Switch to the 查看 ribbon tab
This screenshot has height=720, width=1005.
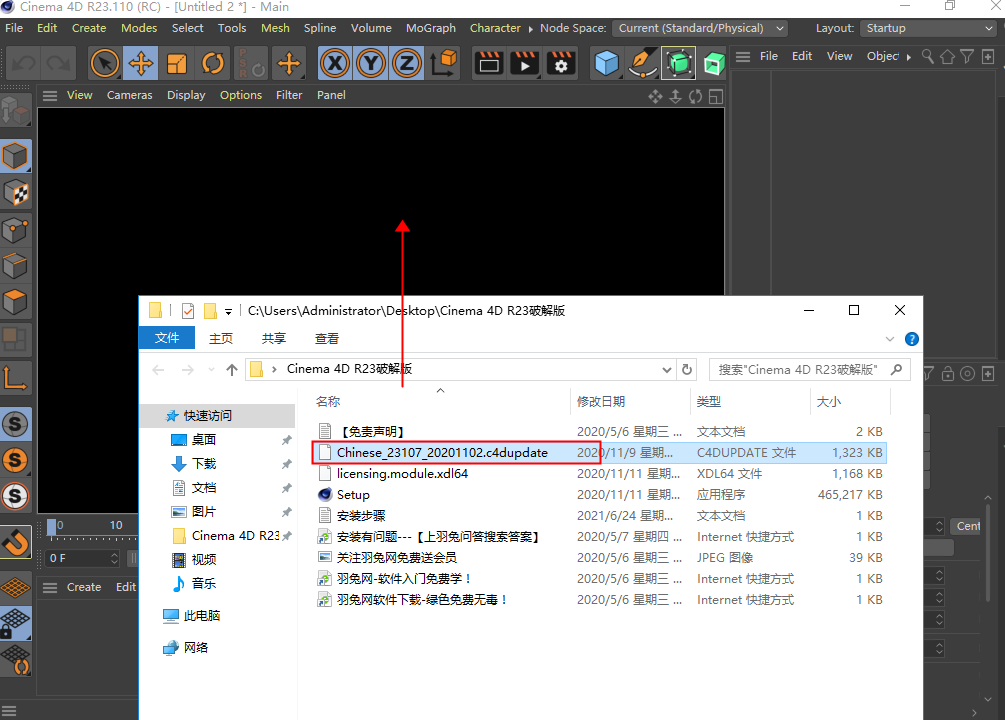coord(327,339)
